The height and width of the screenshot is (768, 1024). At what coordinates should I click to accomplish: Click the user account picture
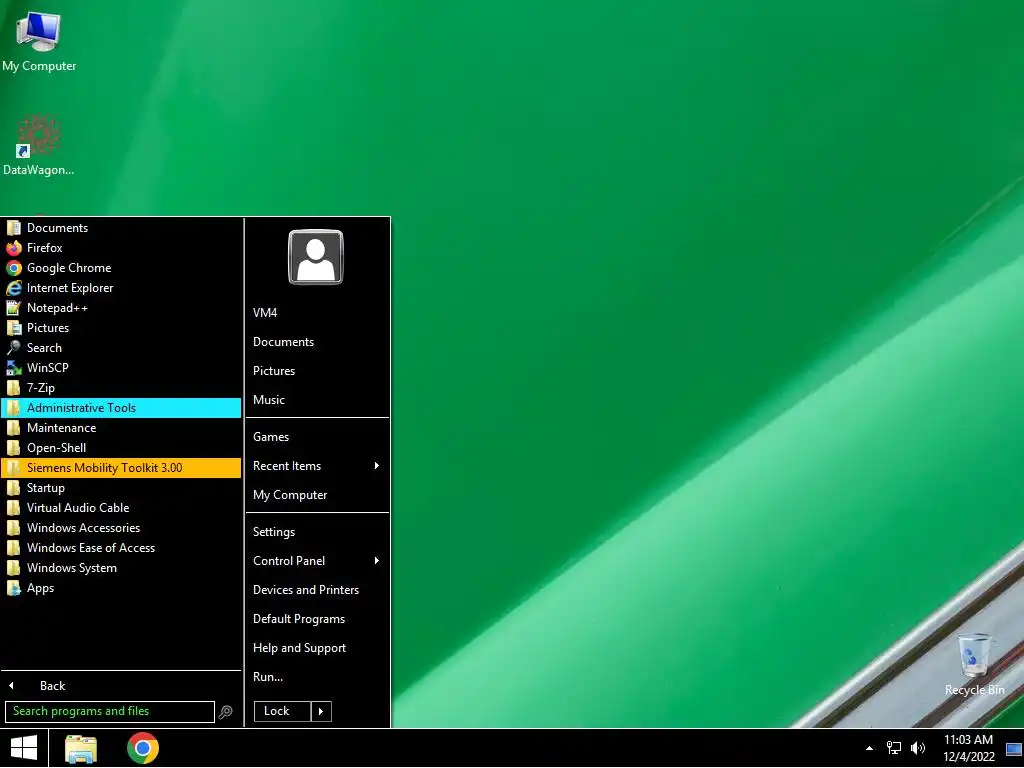(x=315, y=257)
